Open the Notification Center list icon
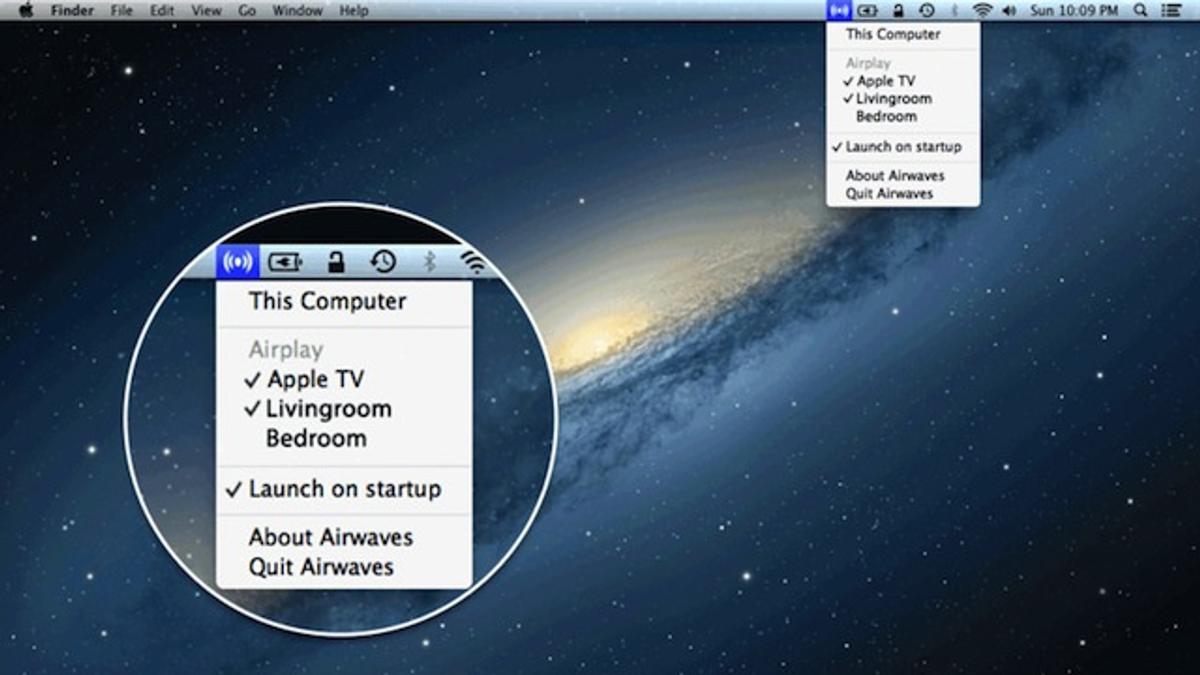The width and height of the screenshot is (1200, 675). (x=1171, y=11)
